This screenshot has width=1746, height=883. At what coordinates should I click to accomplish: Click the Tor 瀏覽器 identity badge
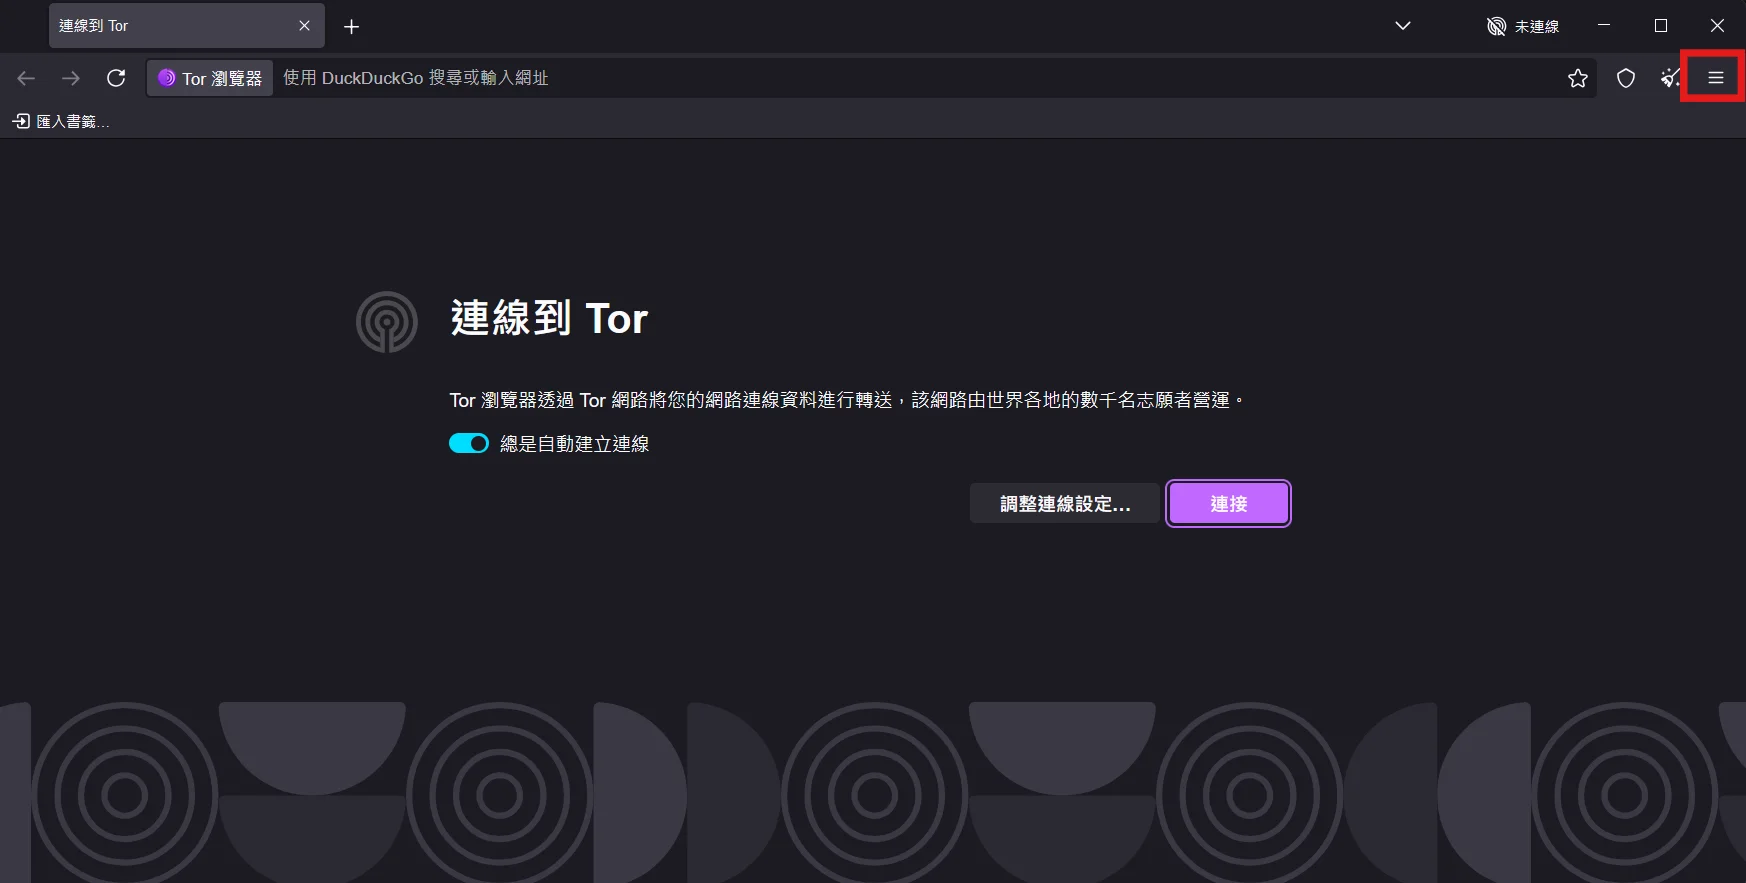point(210,78)
